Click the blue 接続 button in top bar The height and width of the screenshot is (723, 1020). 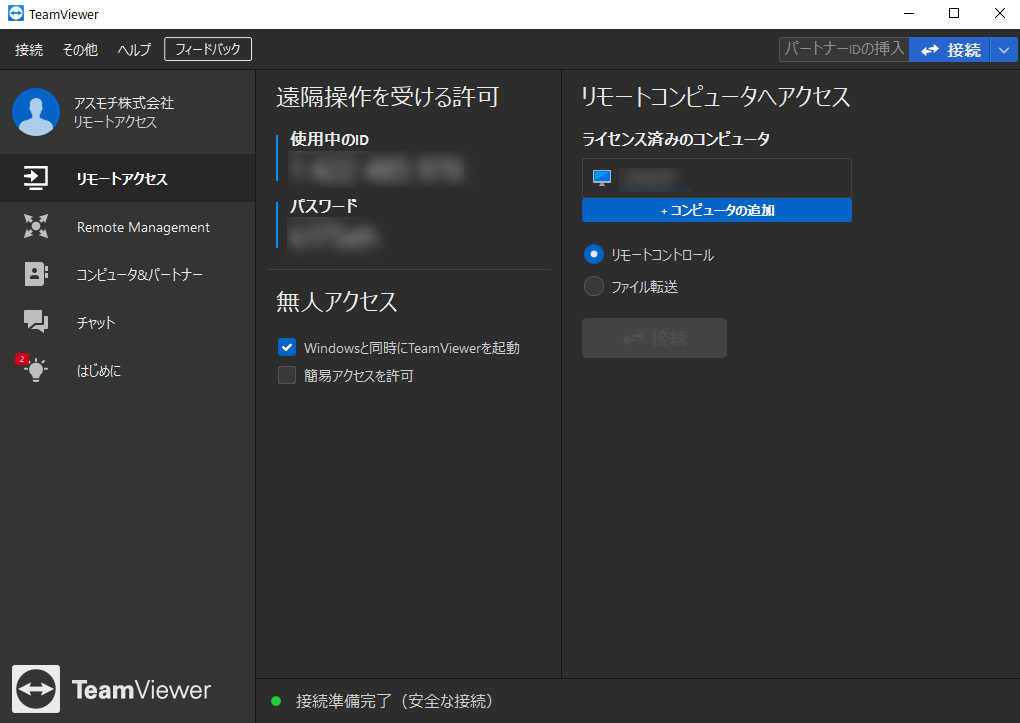(949, 50)
